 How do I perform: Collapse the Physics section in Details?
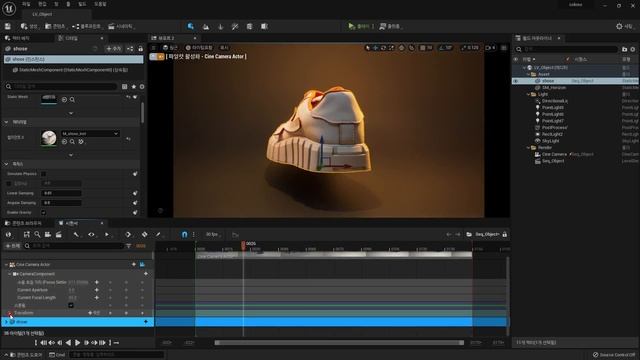click(6, 164)
